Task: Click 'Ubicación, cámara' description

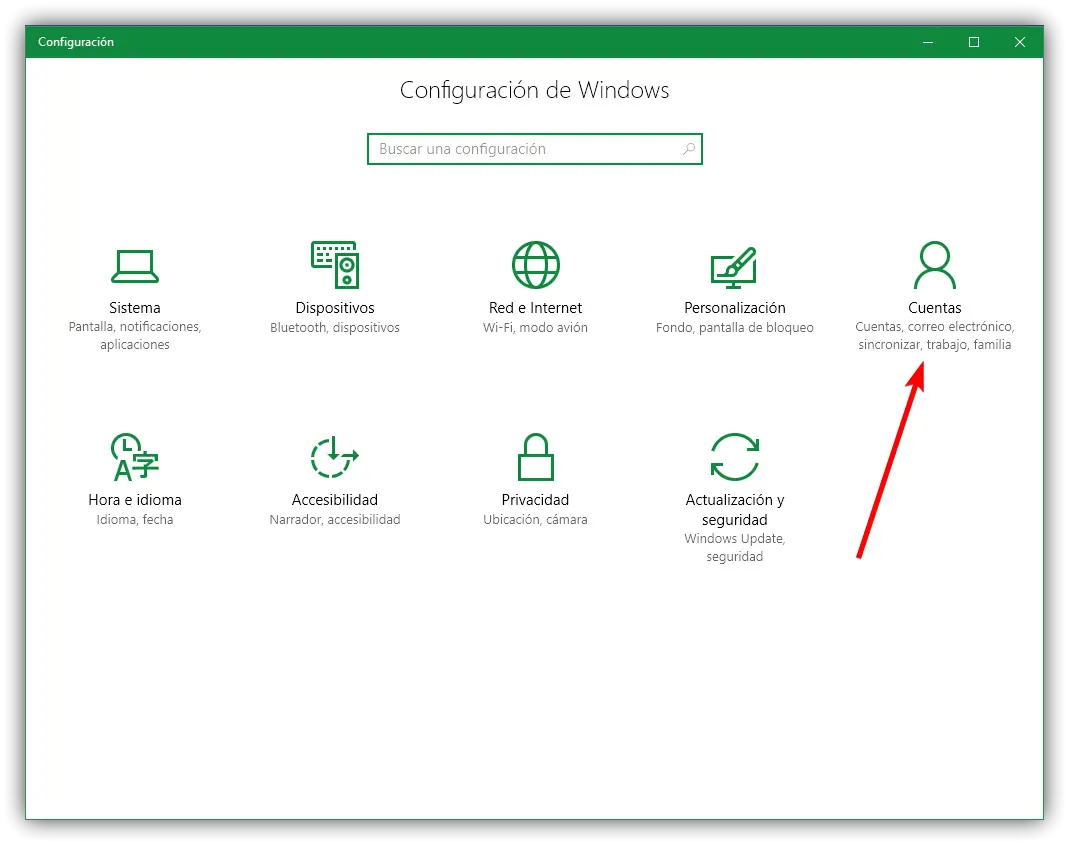Action: coord(535,520)
